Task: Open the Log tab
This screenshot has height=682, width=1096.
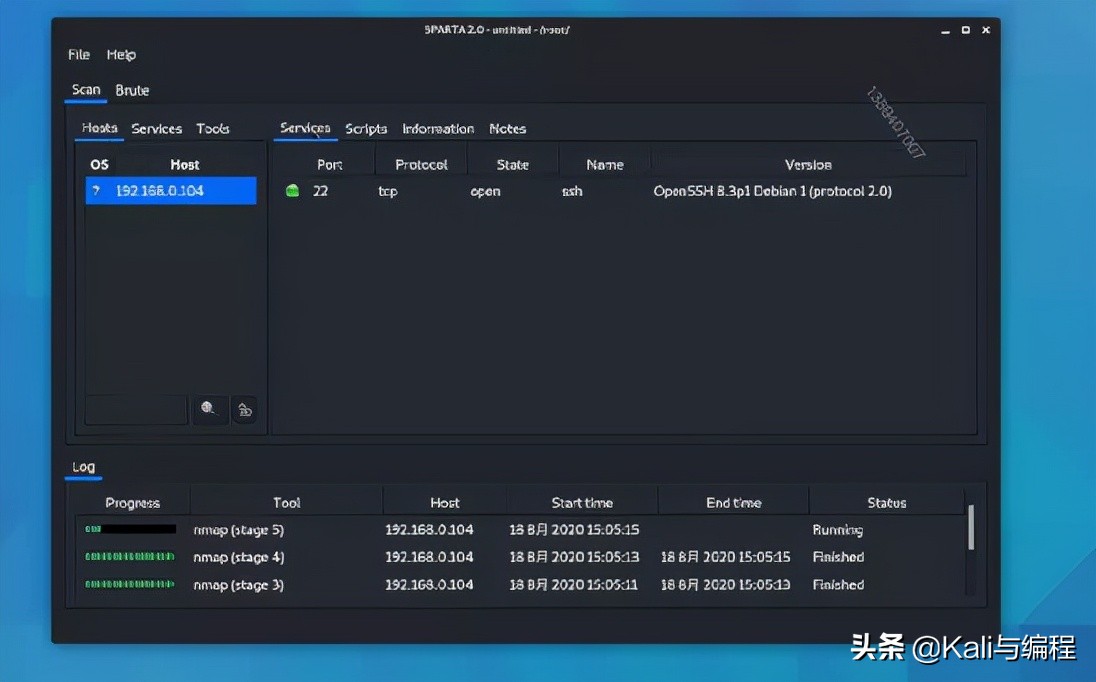Action: point(83,467)
